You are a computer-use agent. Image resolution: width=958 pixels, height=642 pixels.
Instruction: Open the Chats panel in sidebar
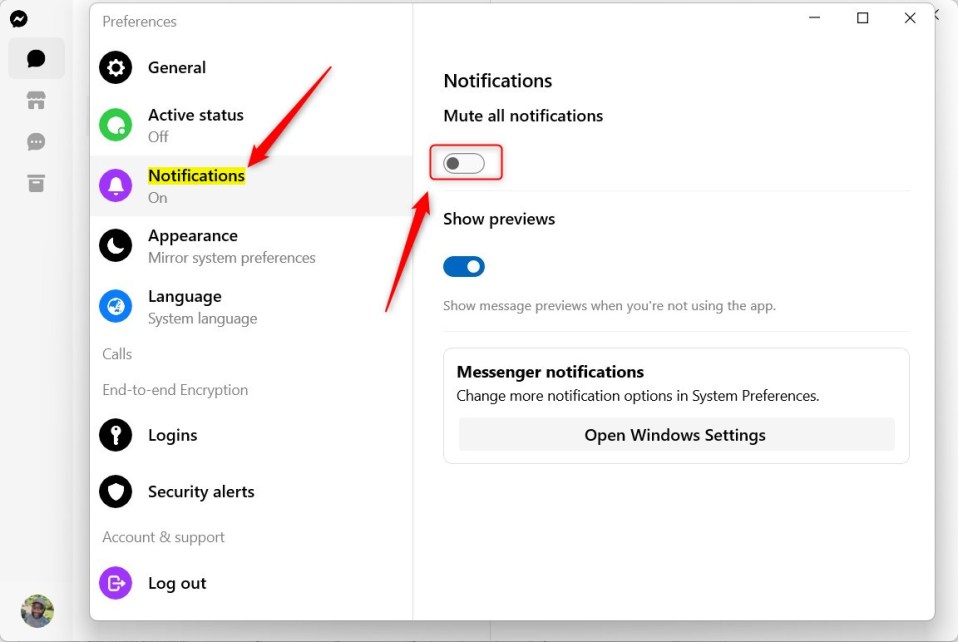(36, 58)
